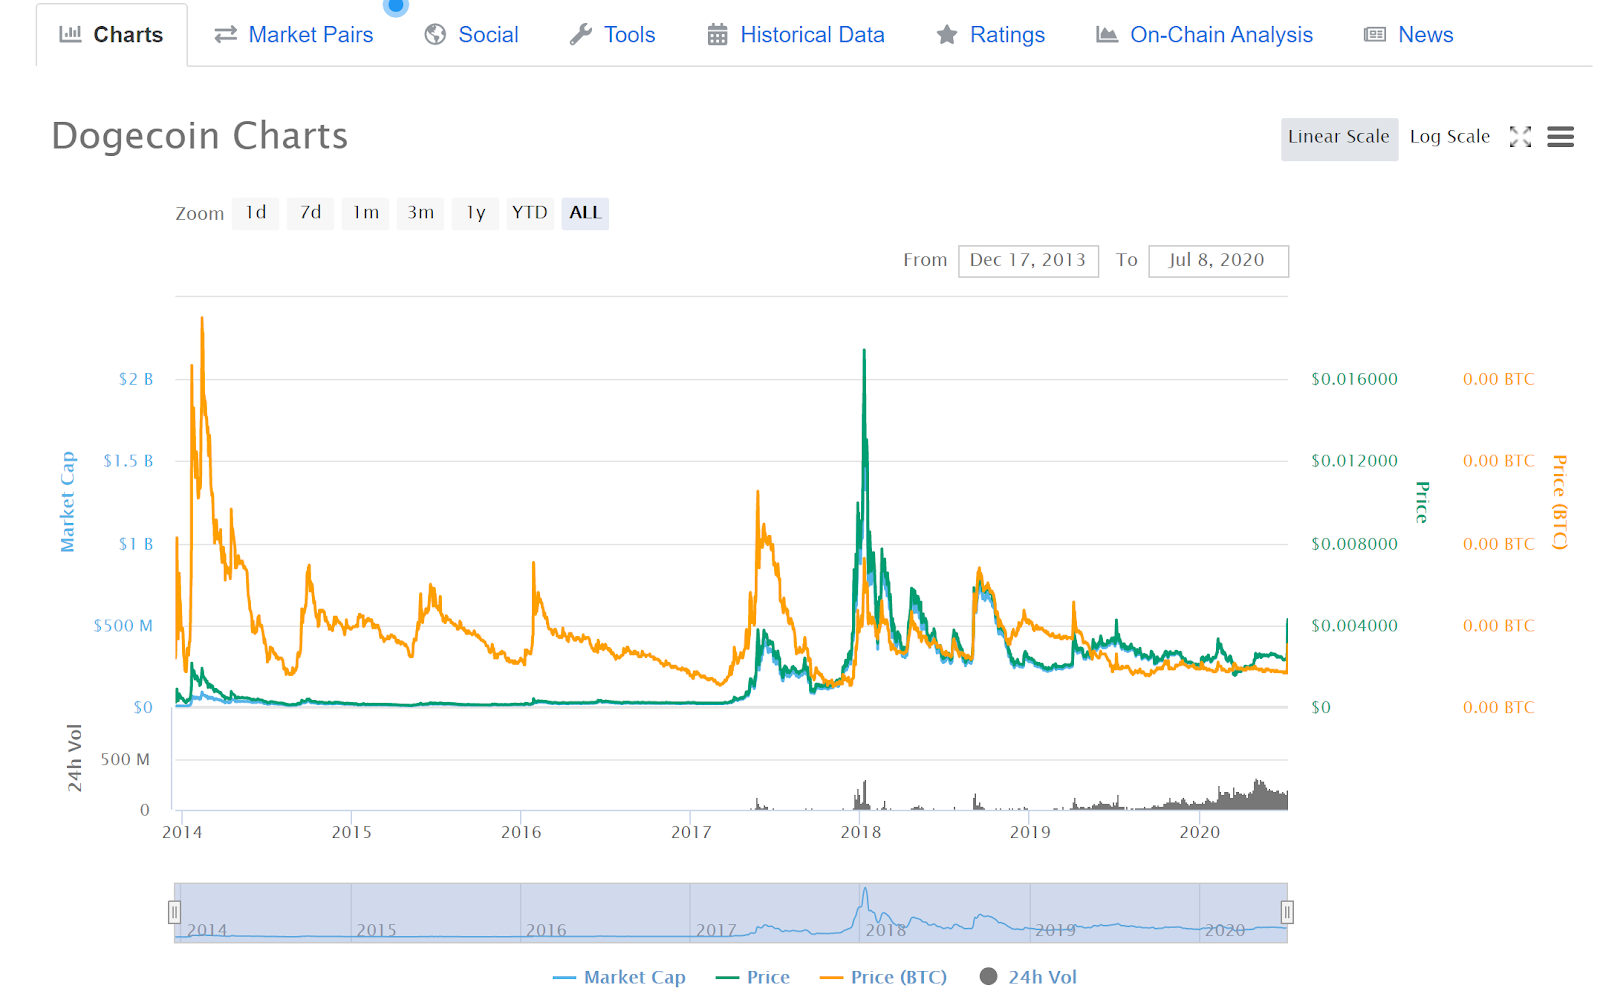Click the exchange arrows icon for Market Pairs
Viewport: 1600px width, 994px height.
coord(226,35)
